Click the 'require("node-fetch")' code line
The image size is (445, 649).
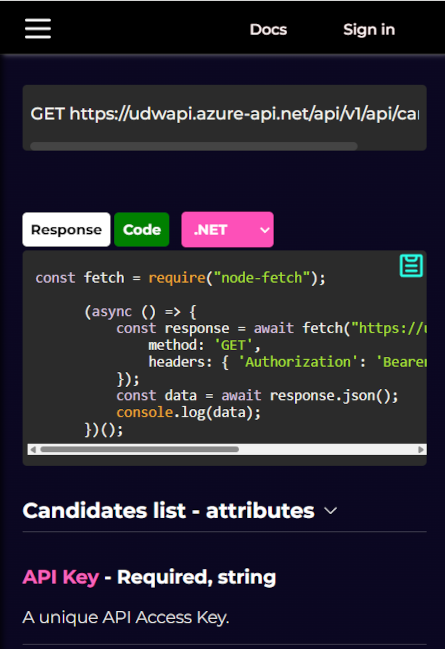click(180, 278)
